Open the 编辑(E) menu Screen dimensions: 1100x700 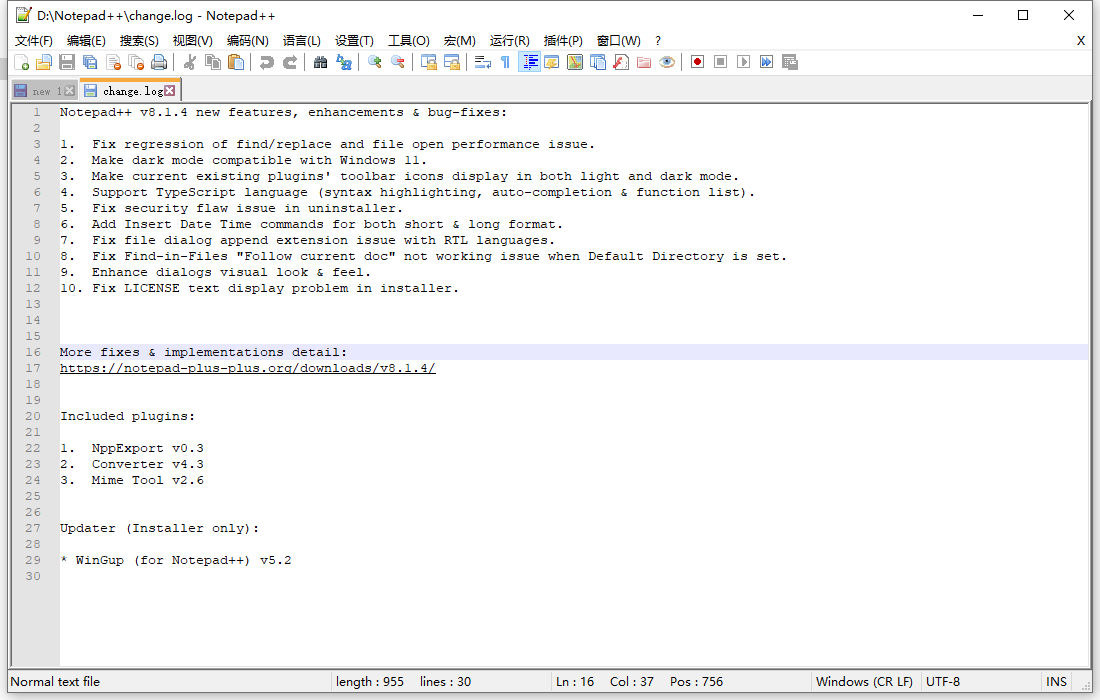pos(86,41)
